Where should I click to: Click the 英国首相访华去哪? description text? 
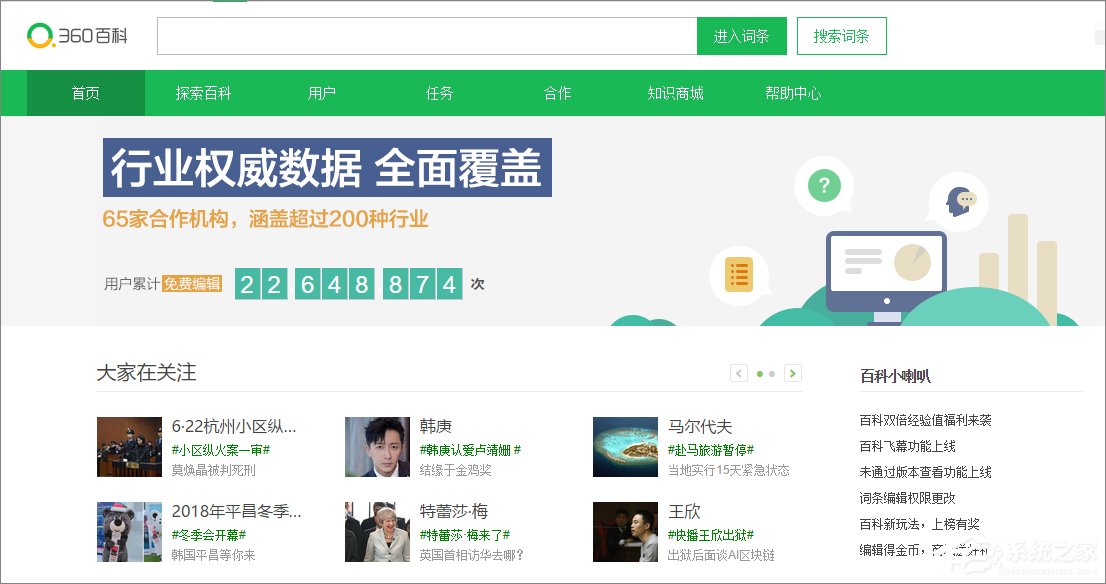pos(472,555)
